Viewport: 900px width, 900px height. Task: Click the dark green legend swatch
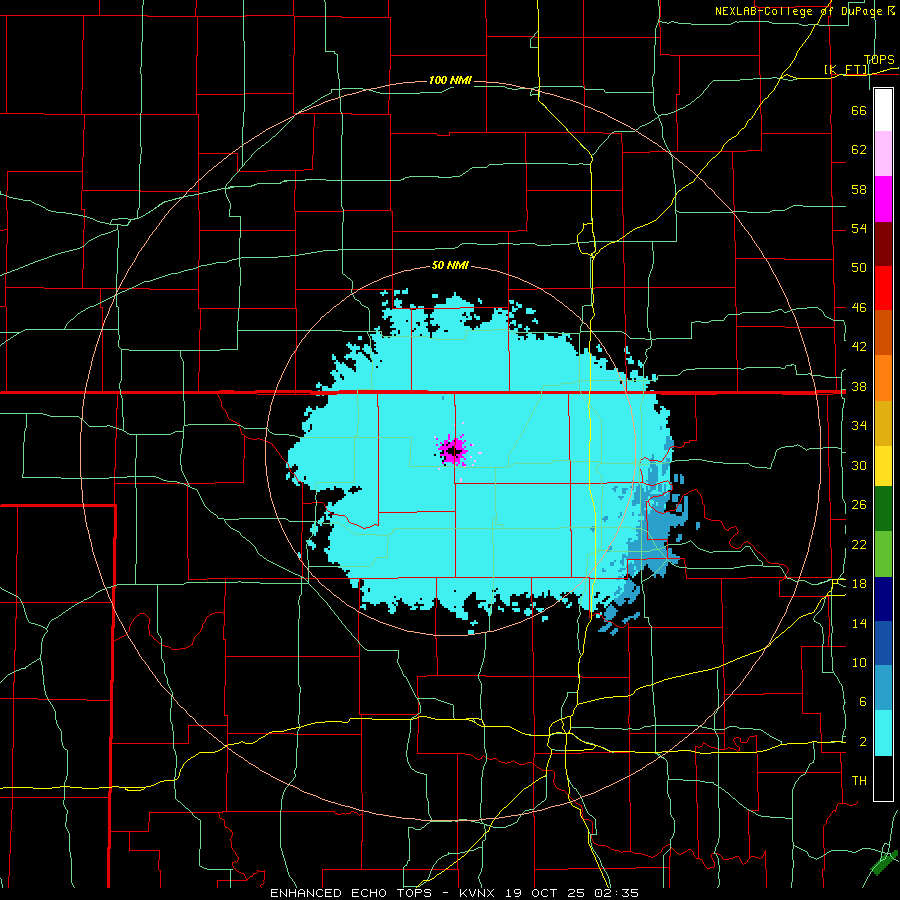[x=883, y=509]
